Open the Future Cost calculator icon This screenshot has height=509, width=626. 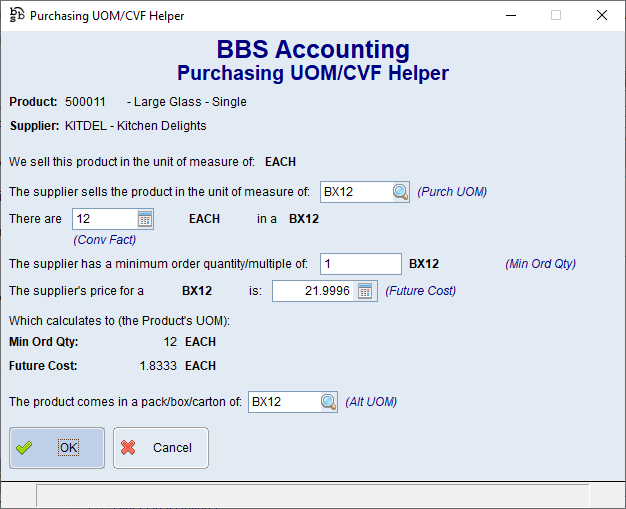(365, 291)
